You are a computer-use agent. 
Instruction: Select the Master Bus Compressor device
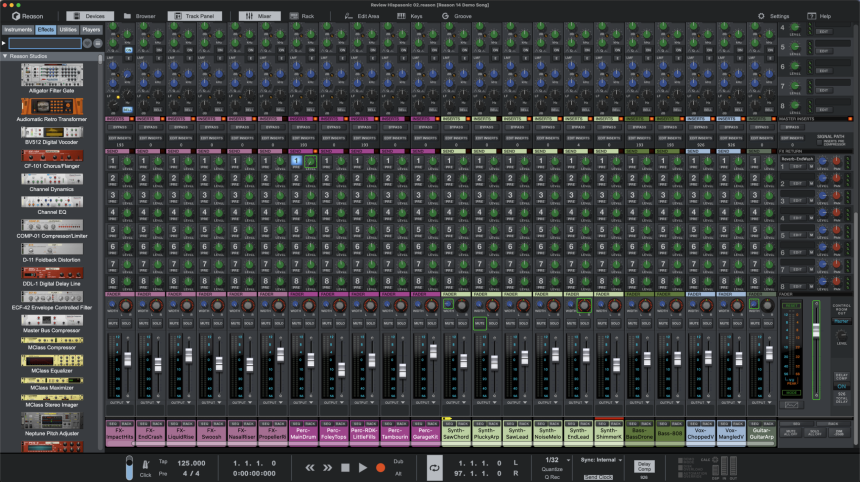tap(52, 324)
